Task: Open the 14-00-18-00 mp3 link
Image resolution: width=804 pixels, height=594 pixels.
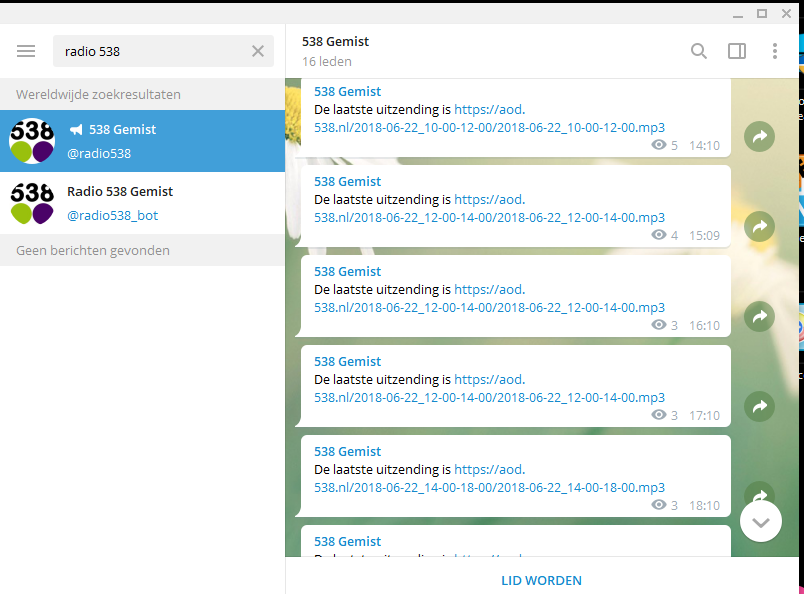Action: click(489, 487)
